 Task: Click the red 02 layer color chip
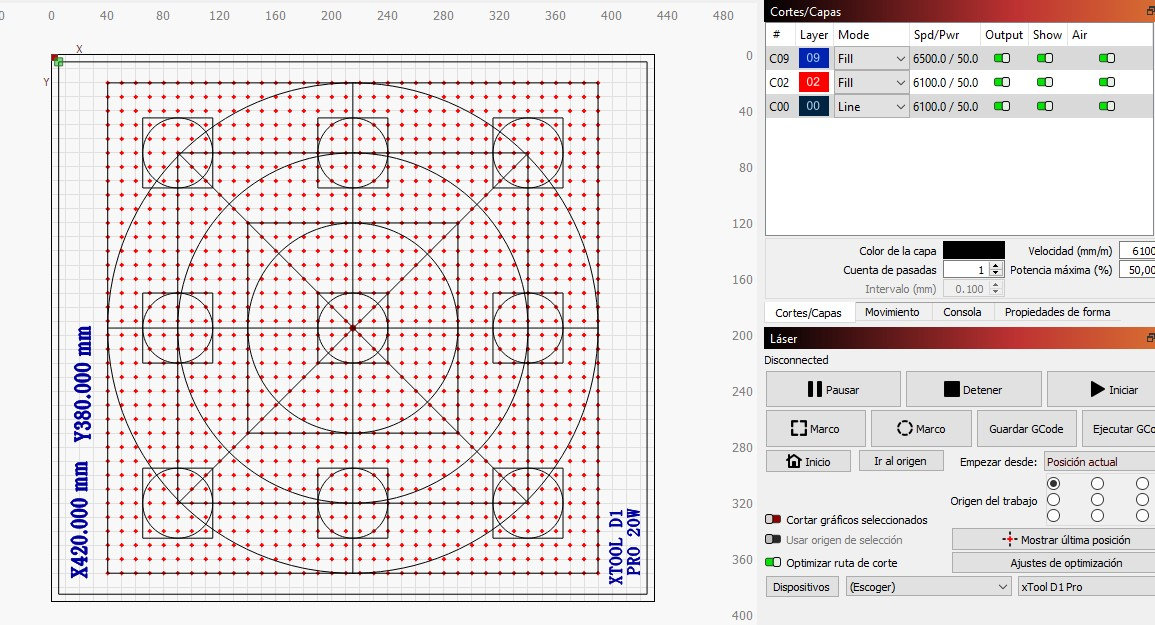[x=813, y=82]
